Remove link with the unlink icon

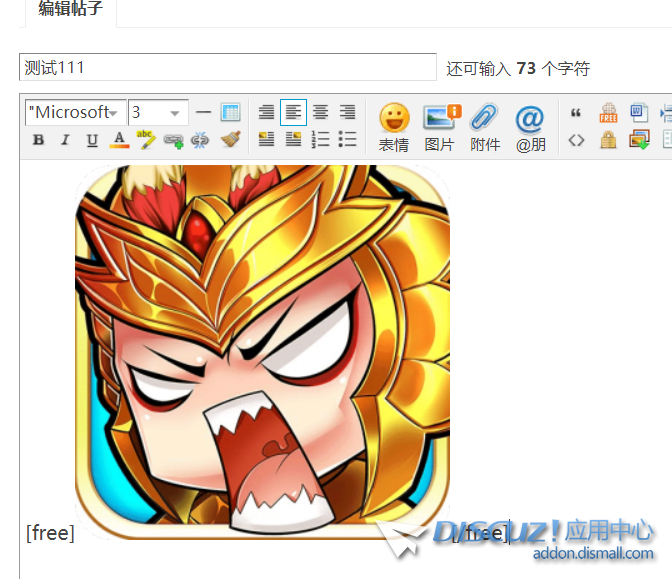point(200,140)
